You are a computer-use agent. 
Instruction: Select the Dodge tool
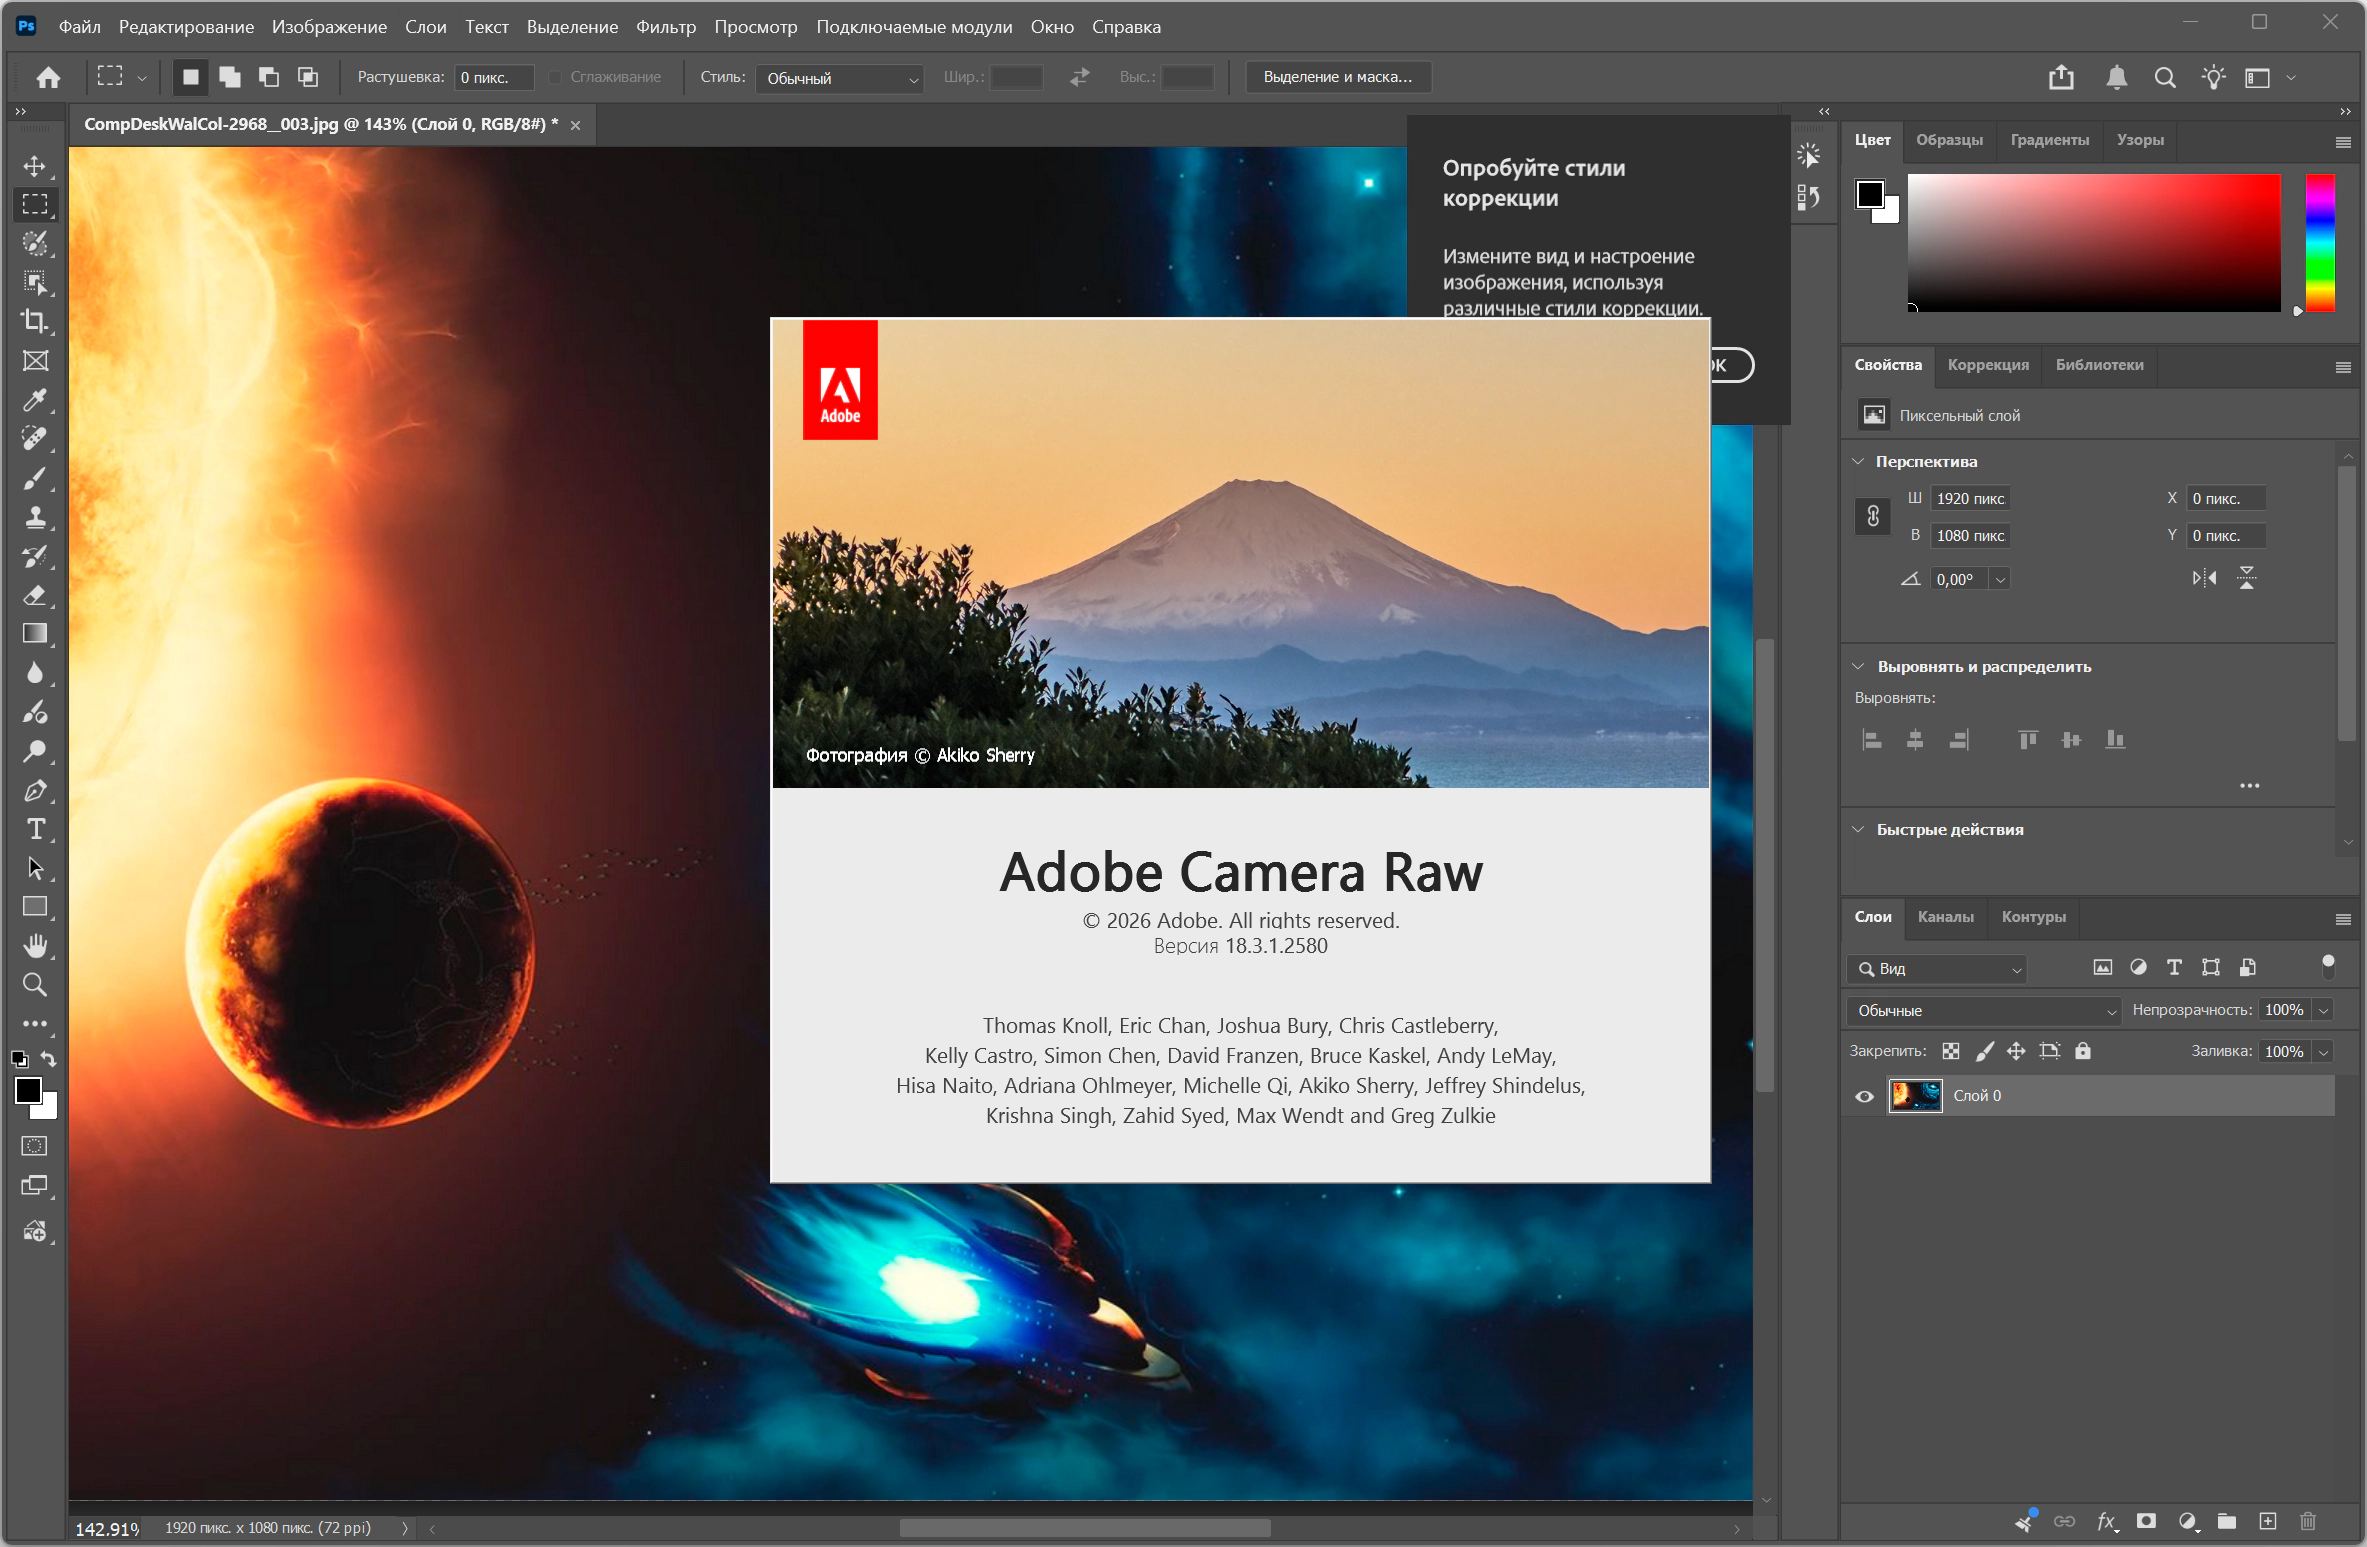point(35,751)
